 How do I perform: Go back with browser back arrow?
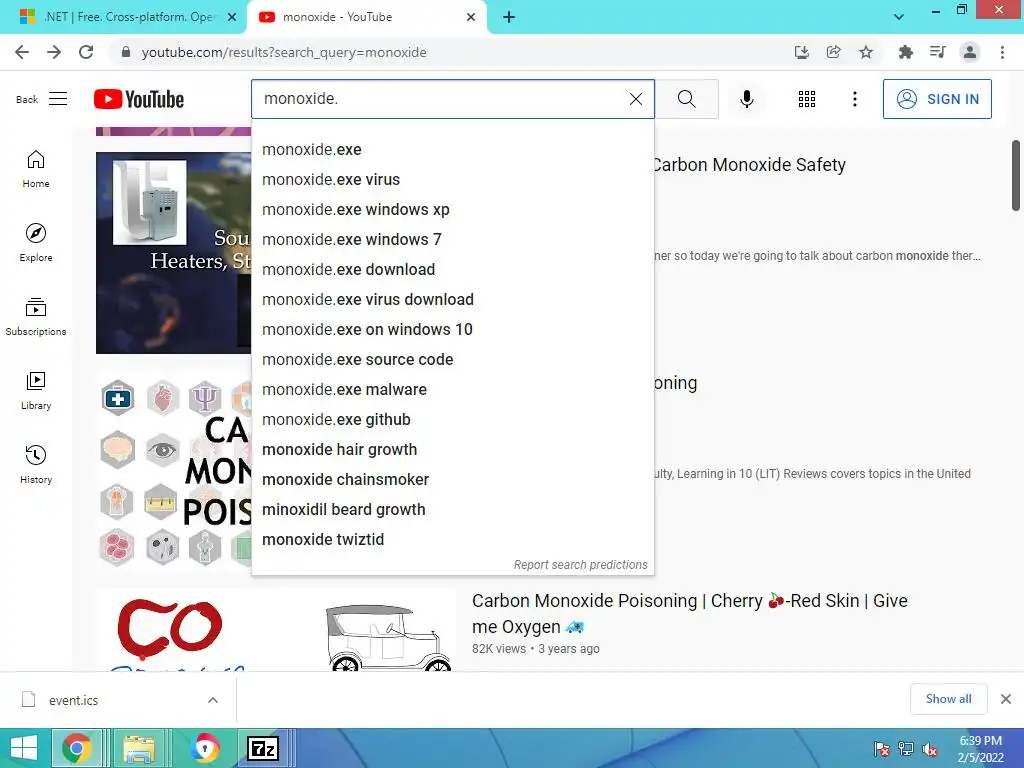tap(22, 52)
